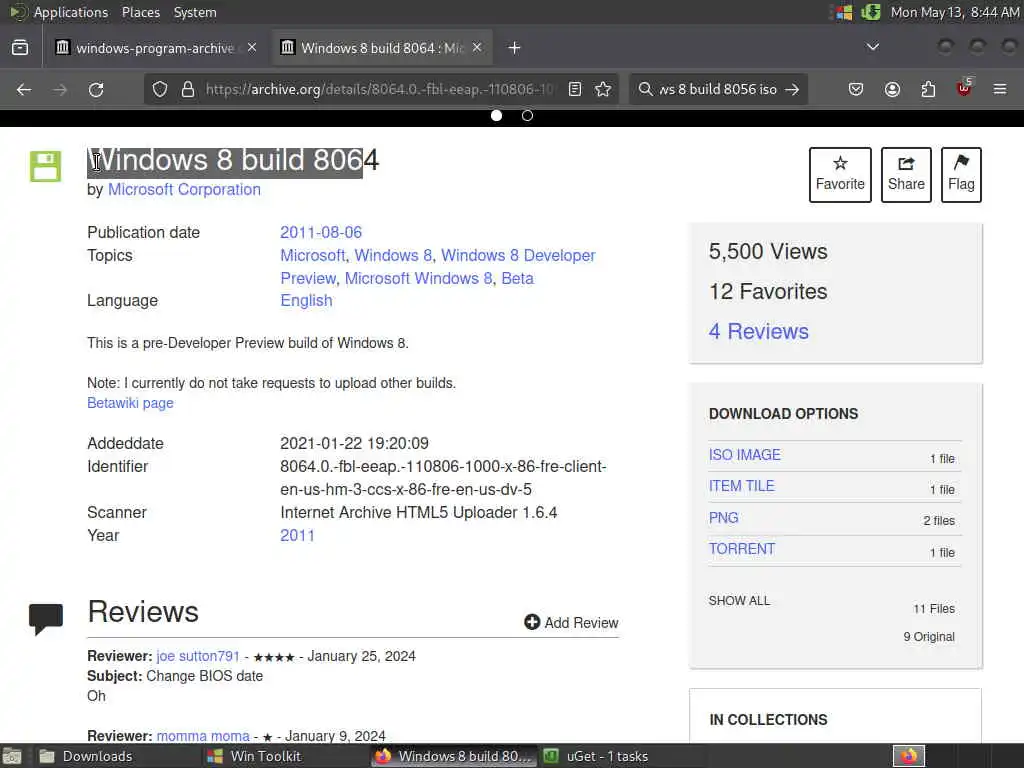Screen dimensions: 1024x768
Task: Open the Firefox account icon
Action: (892, 89)
